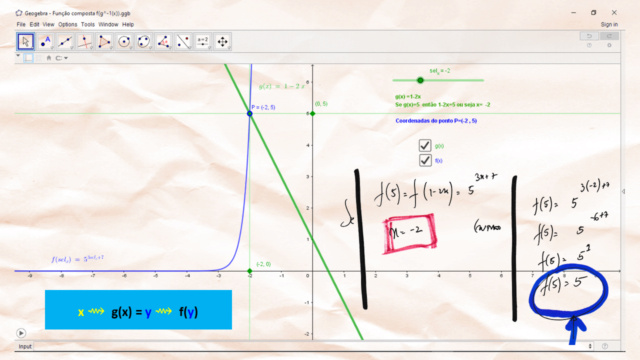Minimize the GeoGebra window
This screenshot has width=640, height=360.
pyautogui.click(x=573, y=13)
